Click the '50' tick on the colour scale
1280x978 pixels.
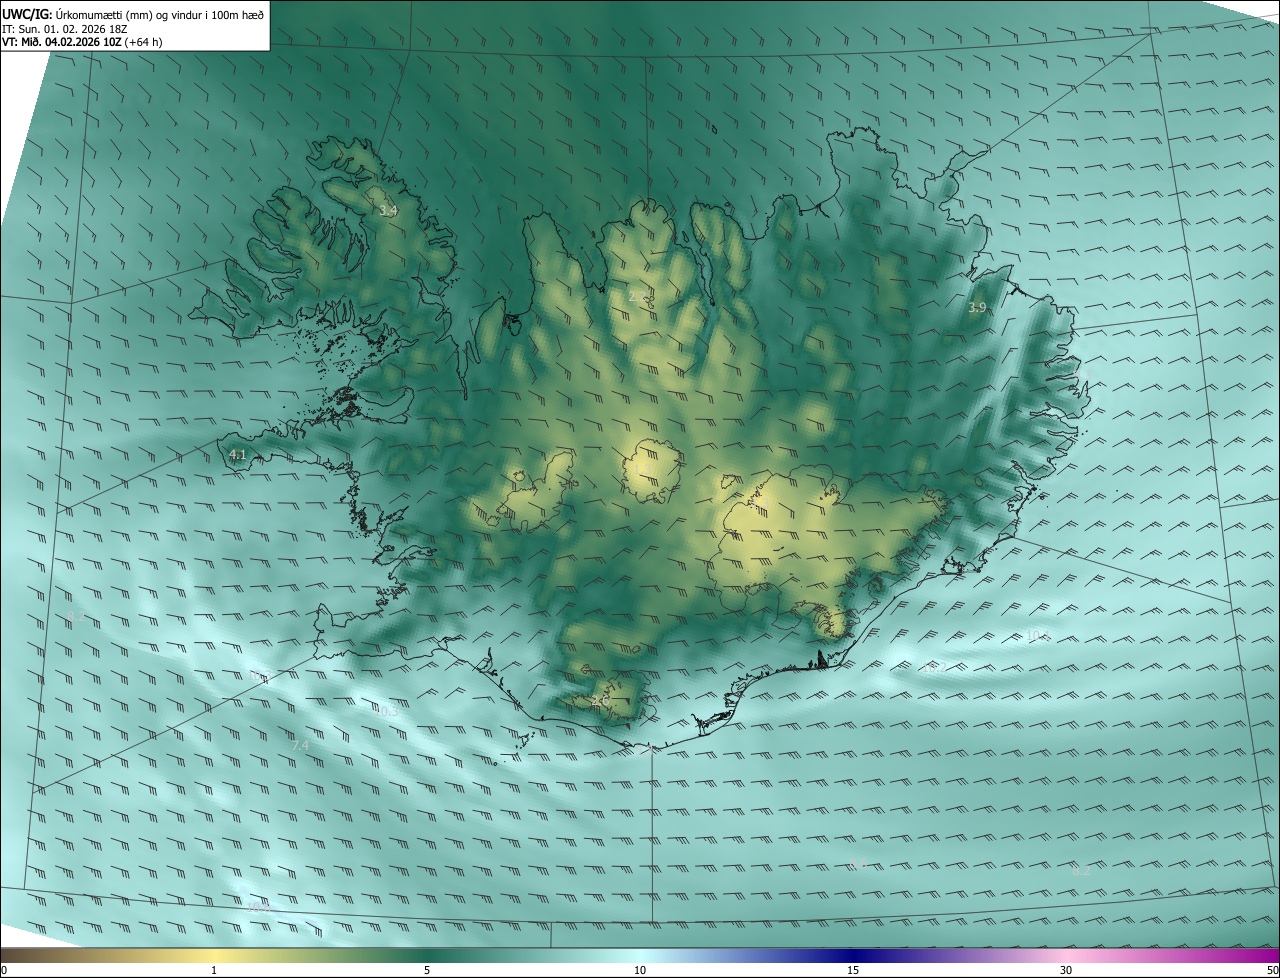(1272, 970)
